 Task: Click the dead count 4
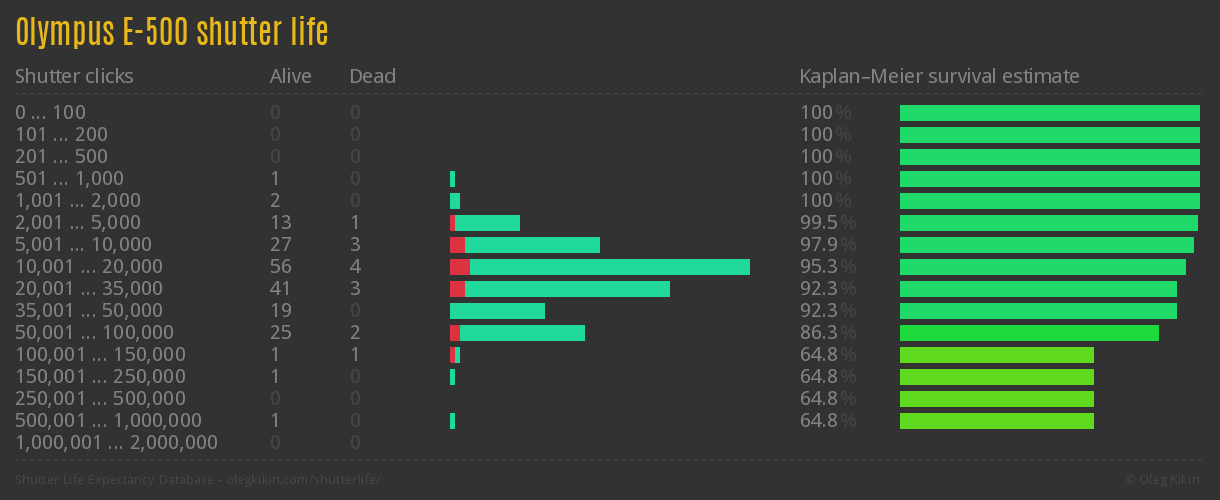point(355,267)
